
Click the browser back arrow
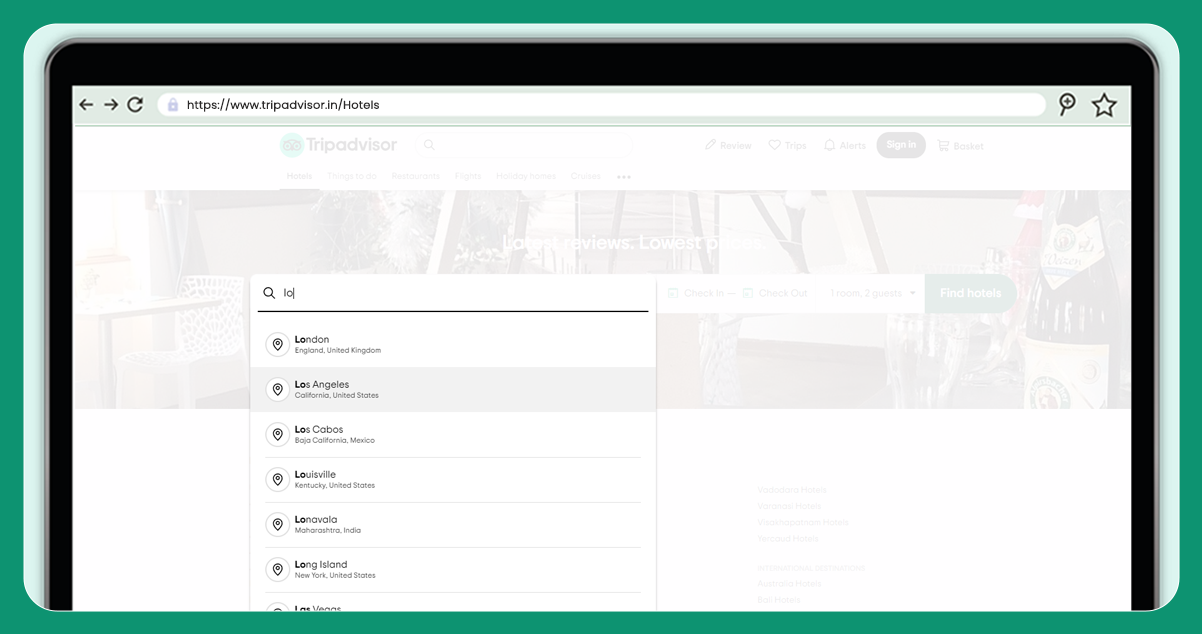coord(86,105)
